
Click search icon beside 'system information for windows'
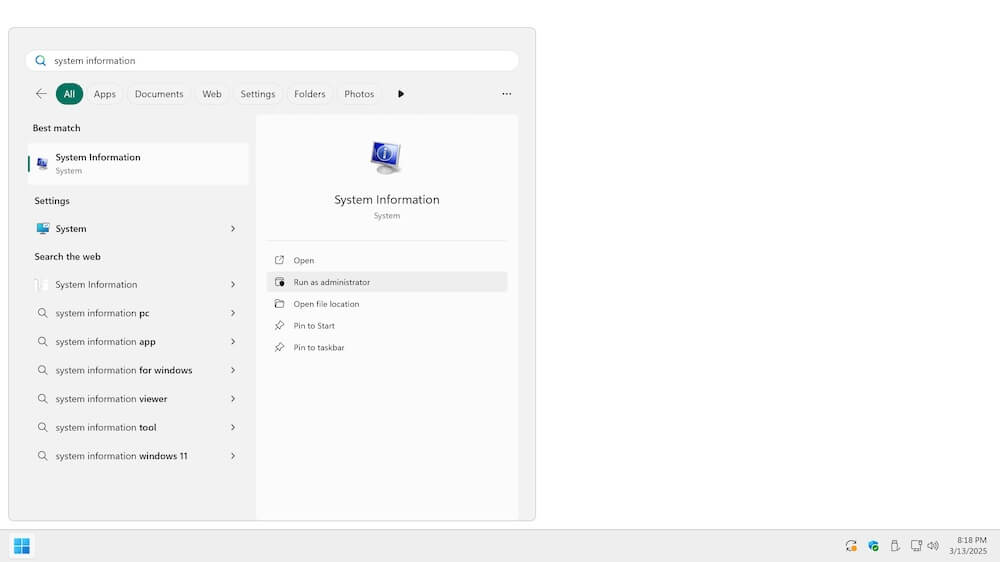(x=42, y=370)
